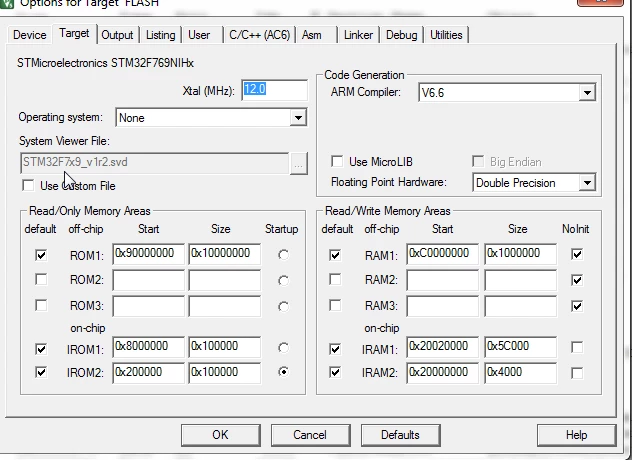The height and width of the screenshot is (460, 632).
Task: Toggle the Big Endian checkbox
Action: (x=478, y=162)
